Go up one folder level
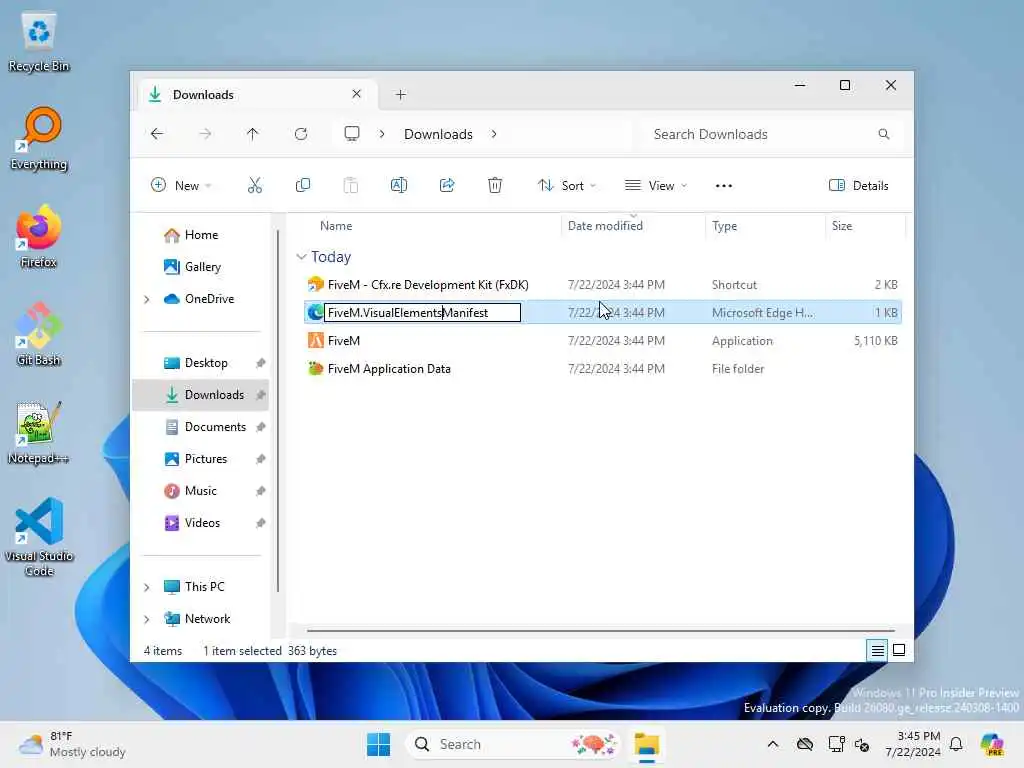 (x=253, y=134)
